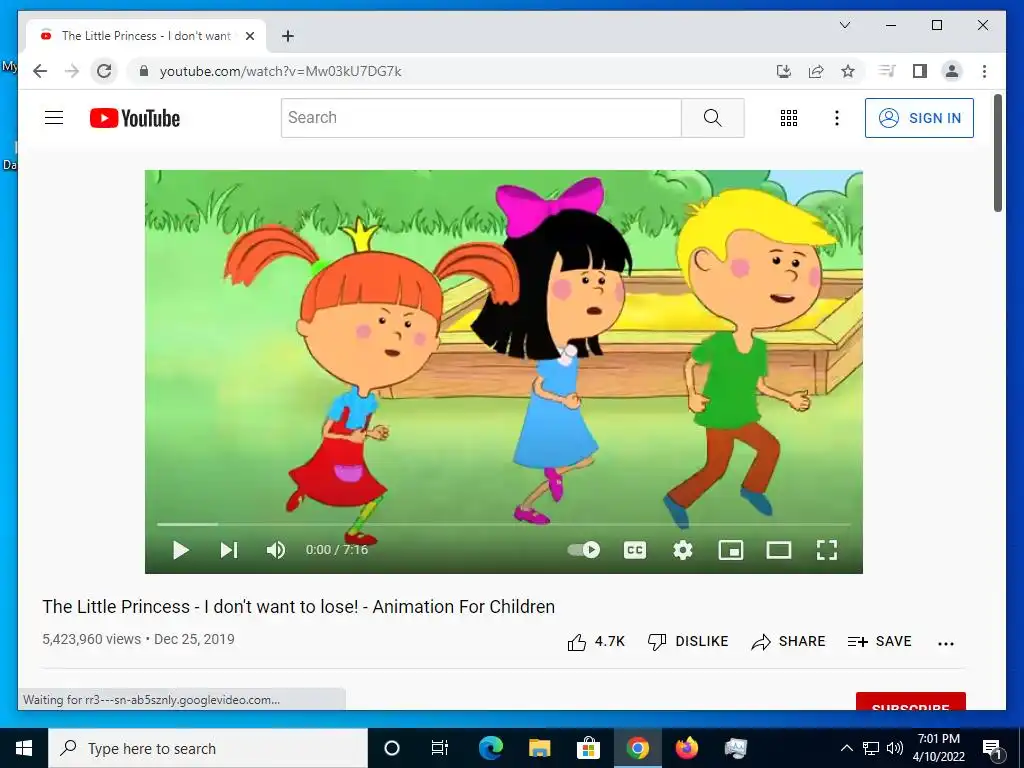Viewport: 1024px width, 768px height.
Task: Save video to a playlist
Action: tap(879, 642)
